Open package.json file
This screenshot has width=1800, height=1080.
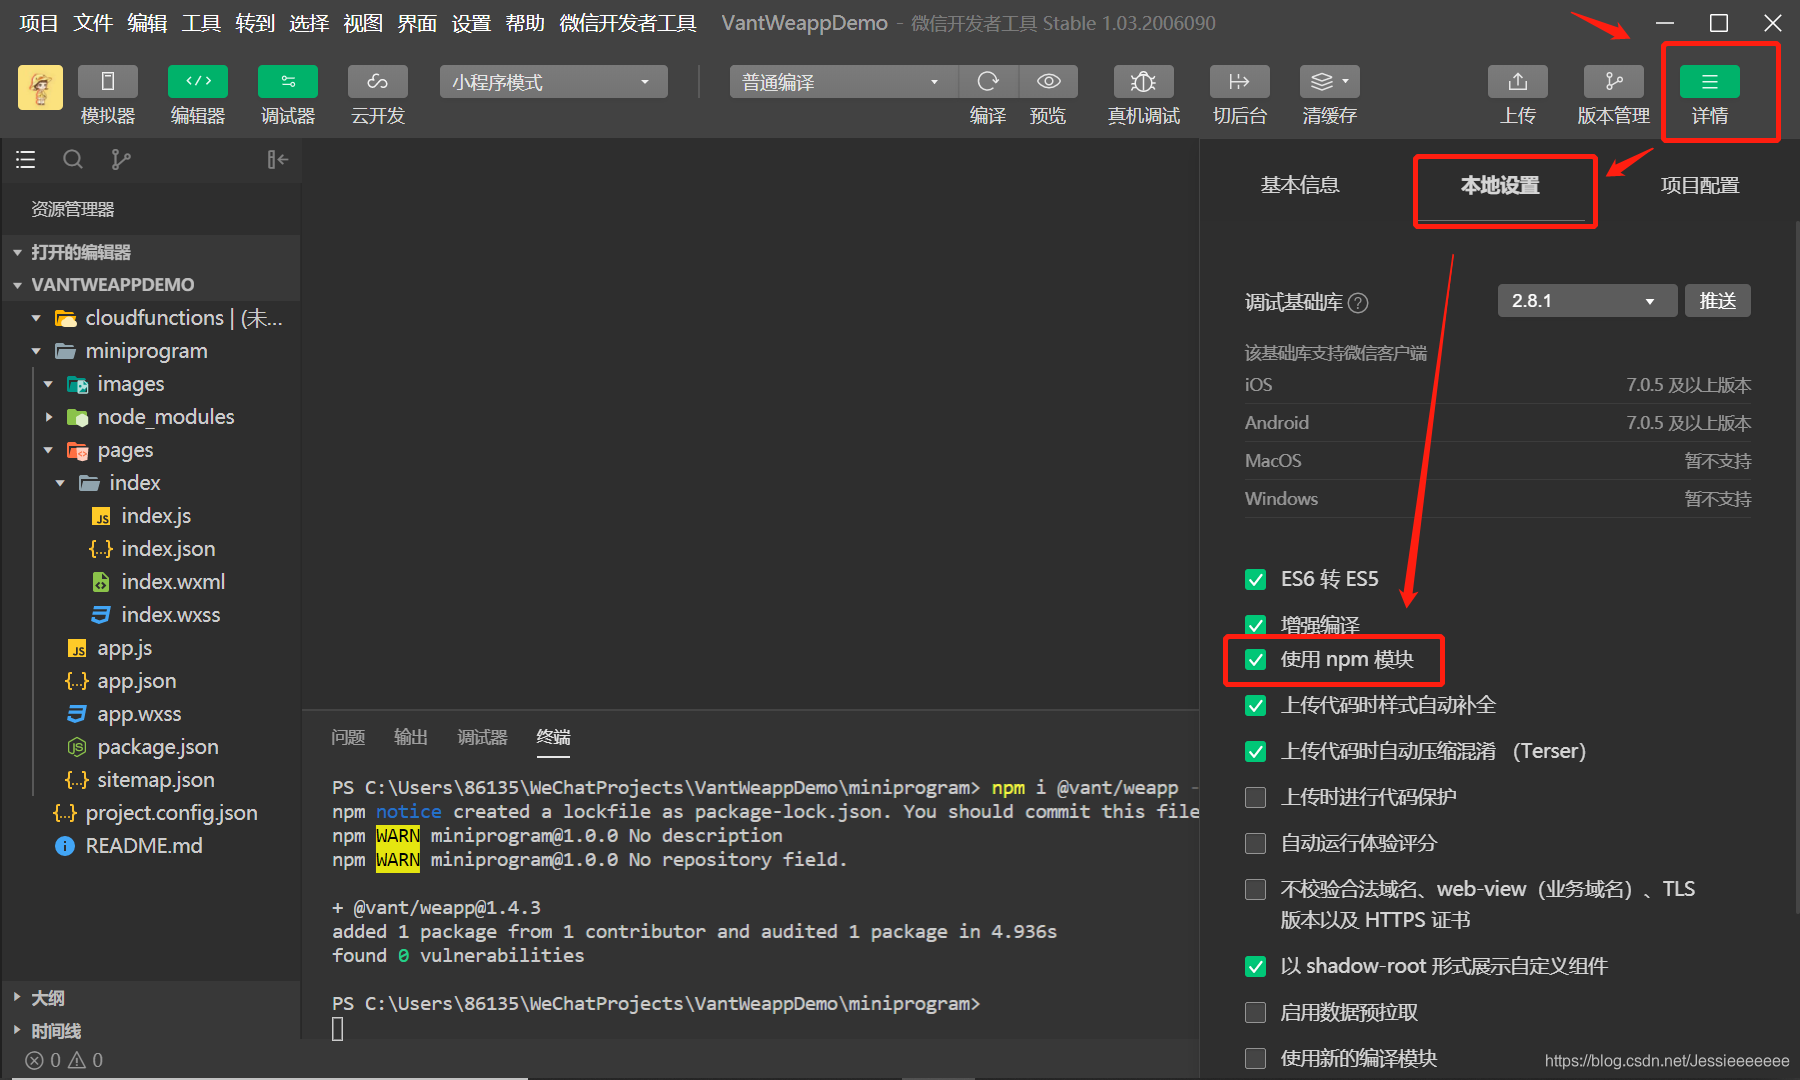[158, 747]
